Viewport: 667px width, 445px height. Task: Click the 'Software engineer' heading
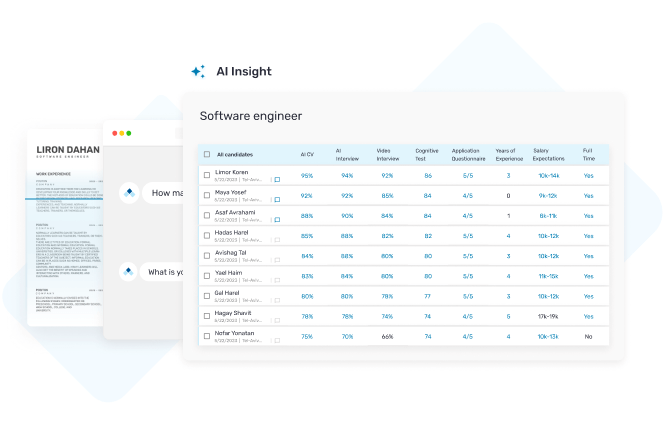251,116
